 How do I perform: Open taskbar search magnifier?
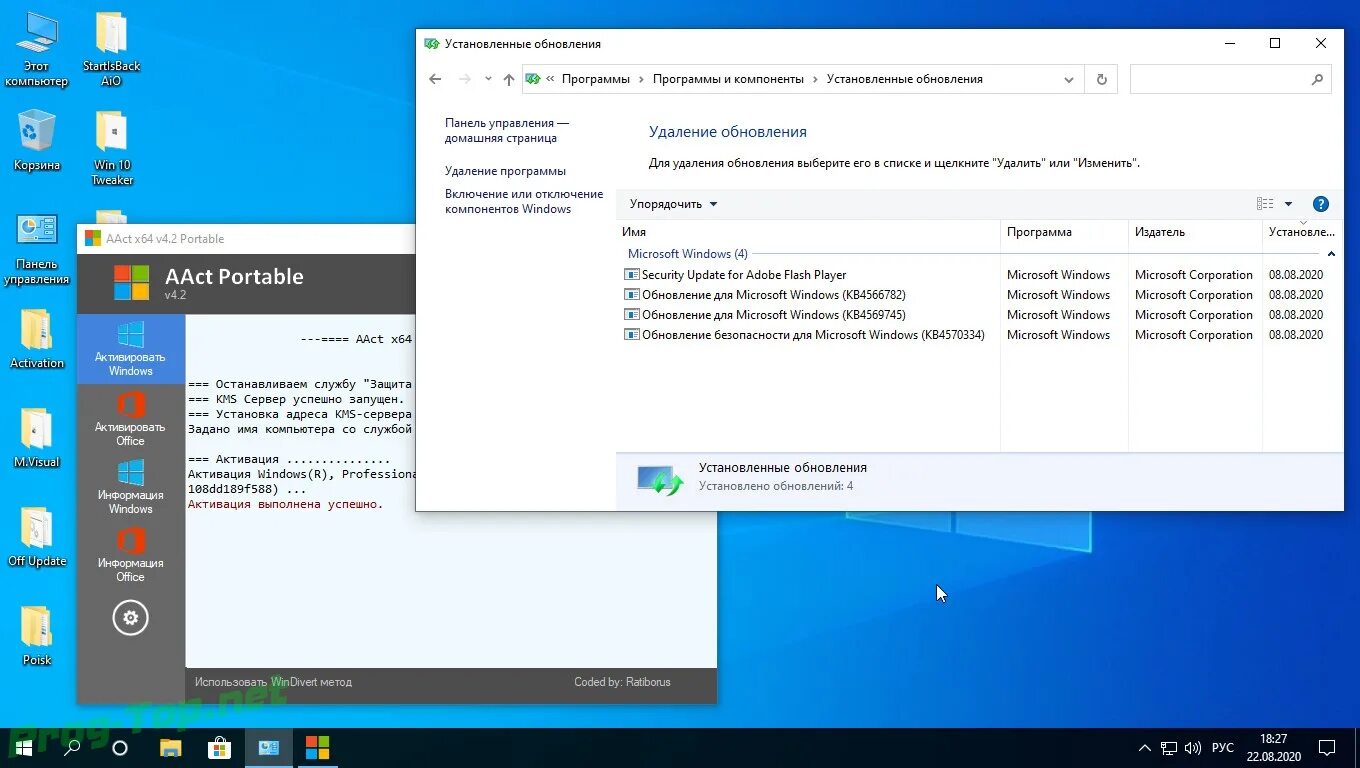[72, 747]
